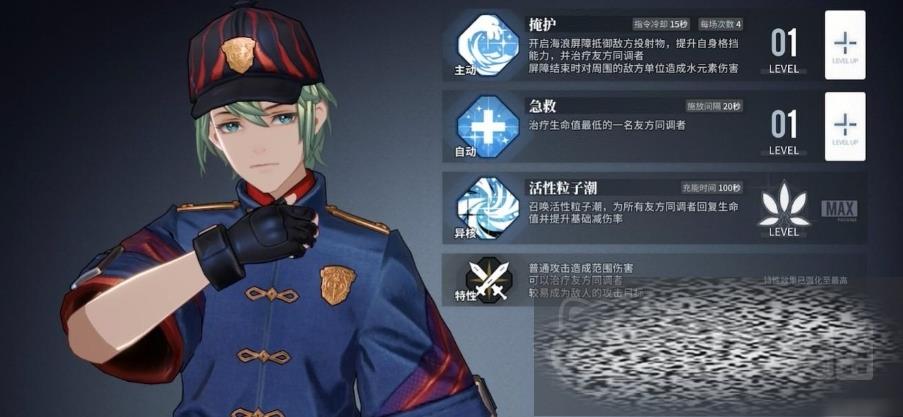Image resolution: width=903 pixels, height=417 pixels.
Task: Select the crossed swords 特性 trait icon
Action: (488, 280)
